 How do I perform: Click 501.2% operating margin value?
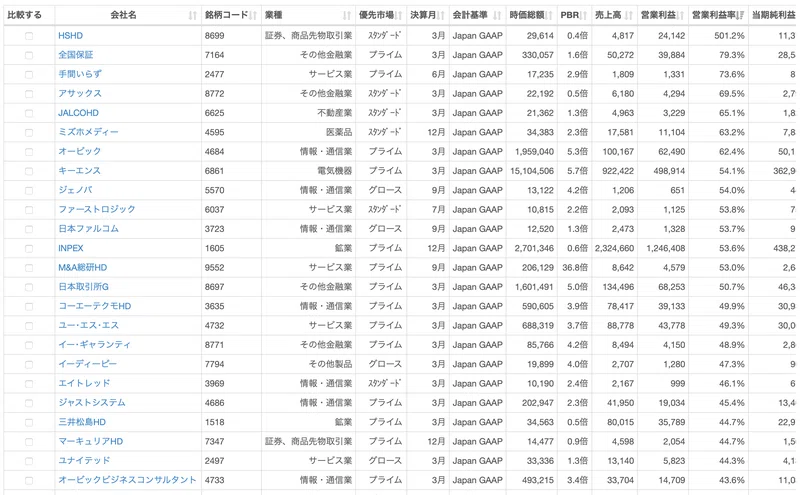coord(730,36)
